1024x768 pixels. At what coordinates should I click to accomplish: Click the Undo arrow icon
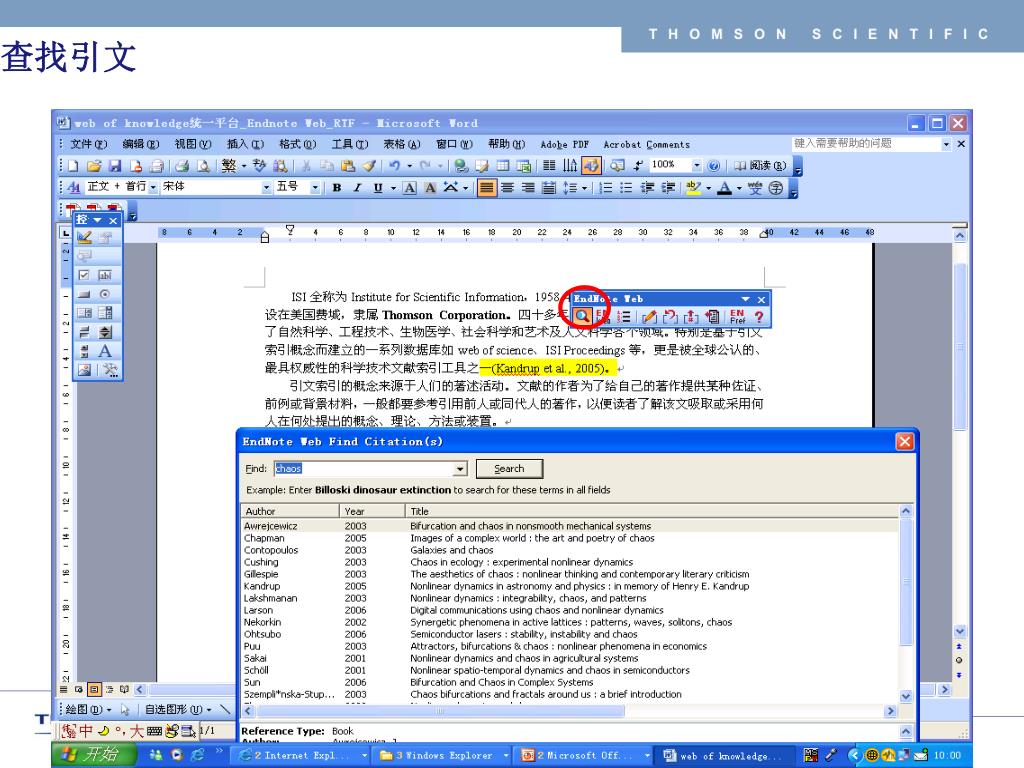coord(394,166)
